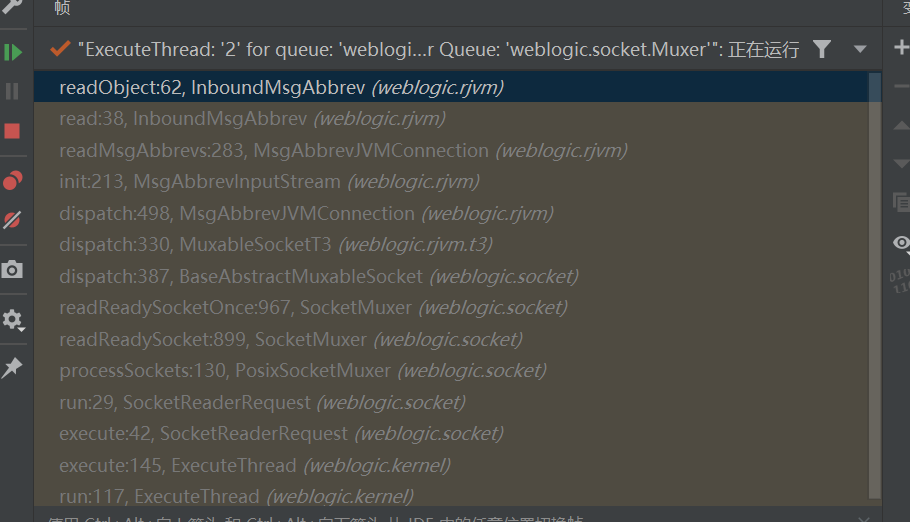Select frame execute:42, SocketReaderRequest
This screenshot has height=522, width=910.
tap(452, 434)
